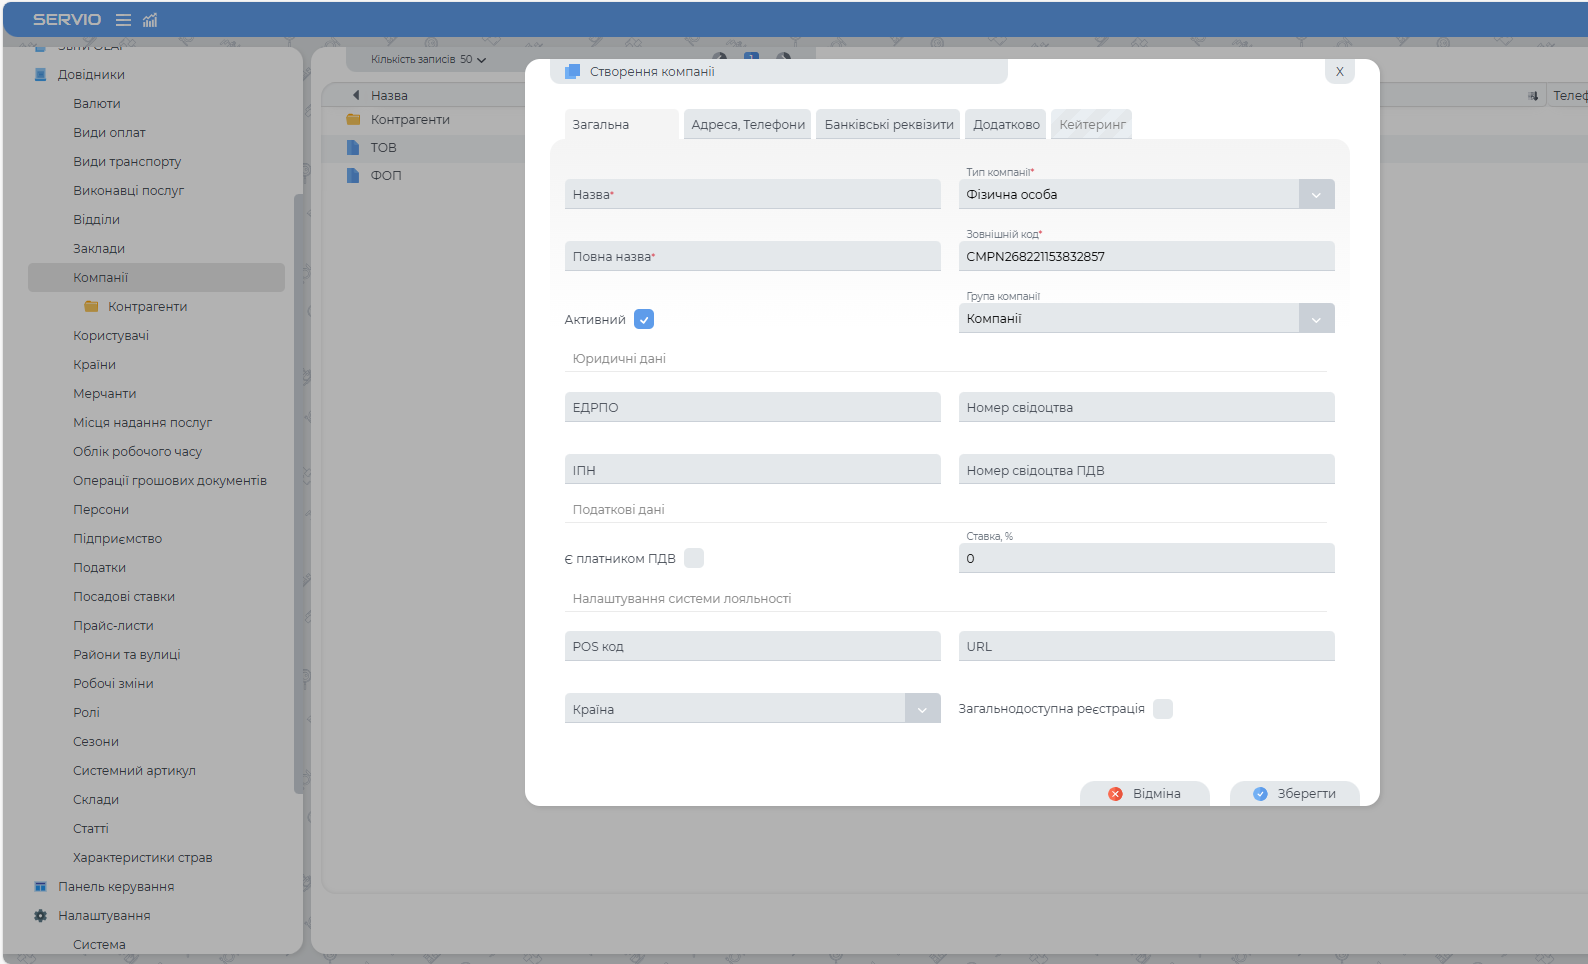Switch to the Адреса, Телефони tab

[x=748, y=125]
